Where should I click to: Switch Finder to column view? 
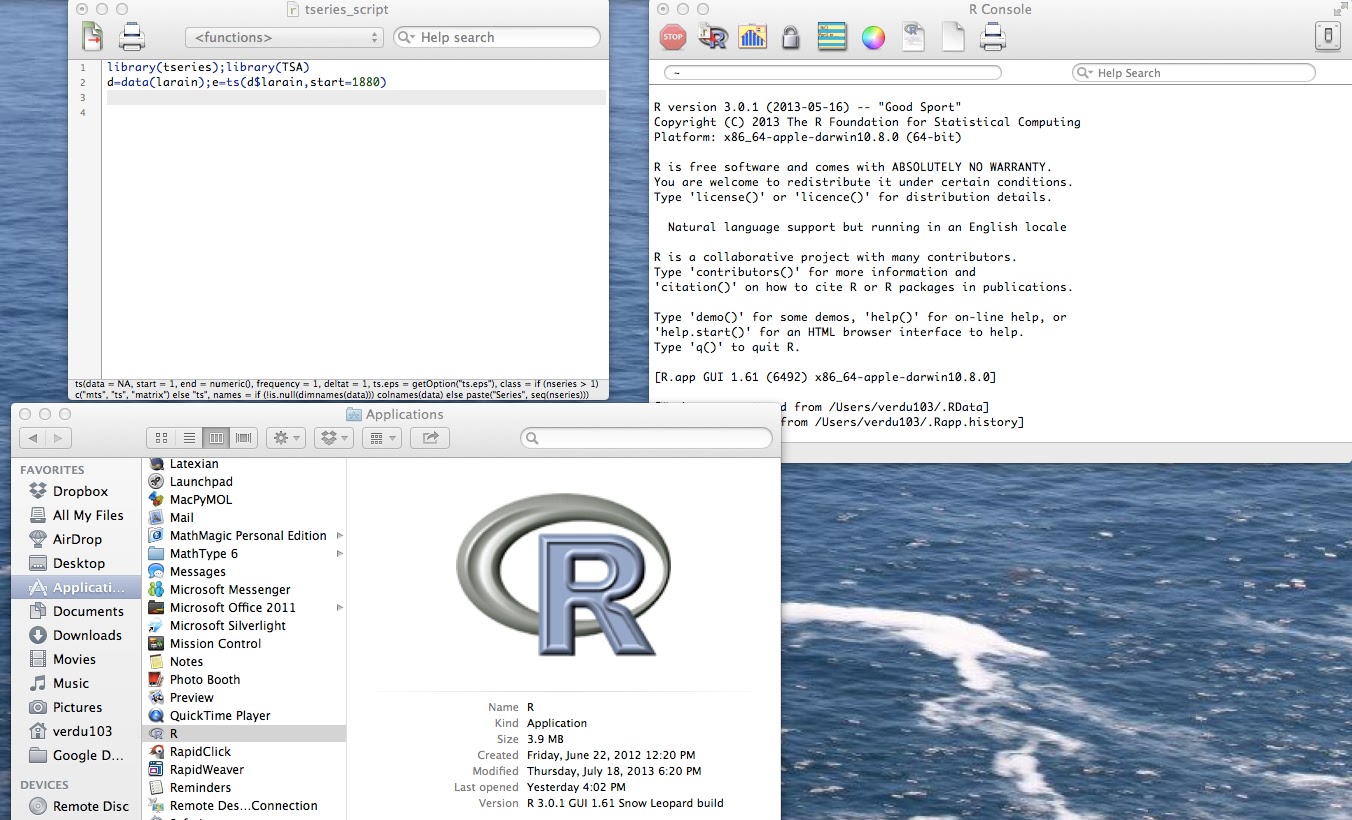pyautogui.click(x=216, y=438)
